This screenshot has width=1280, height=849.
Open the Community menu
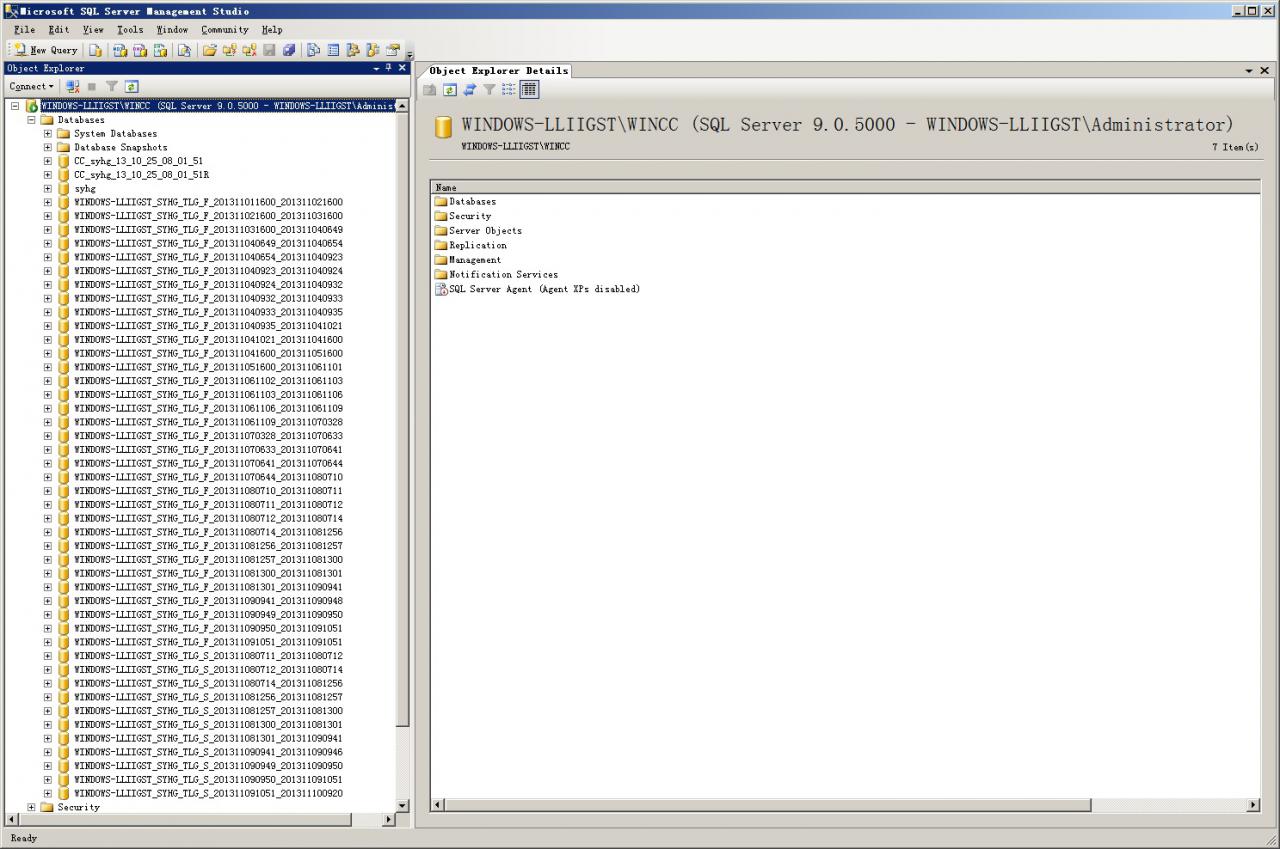click(x=225, y=30)
